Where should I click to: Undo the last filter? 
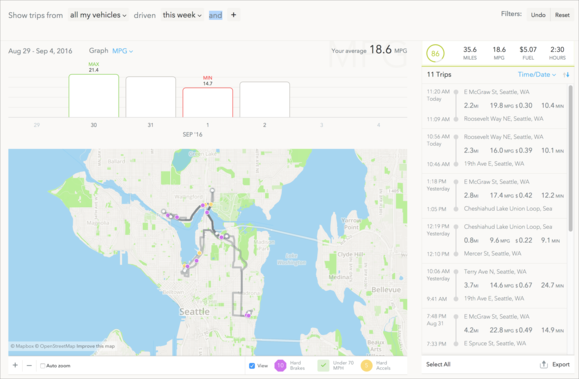pyautogui.click(x=538, y=15)
